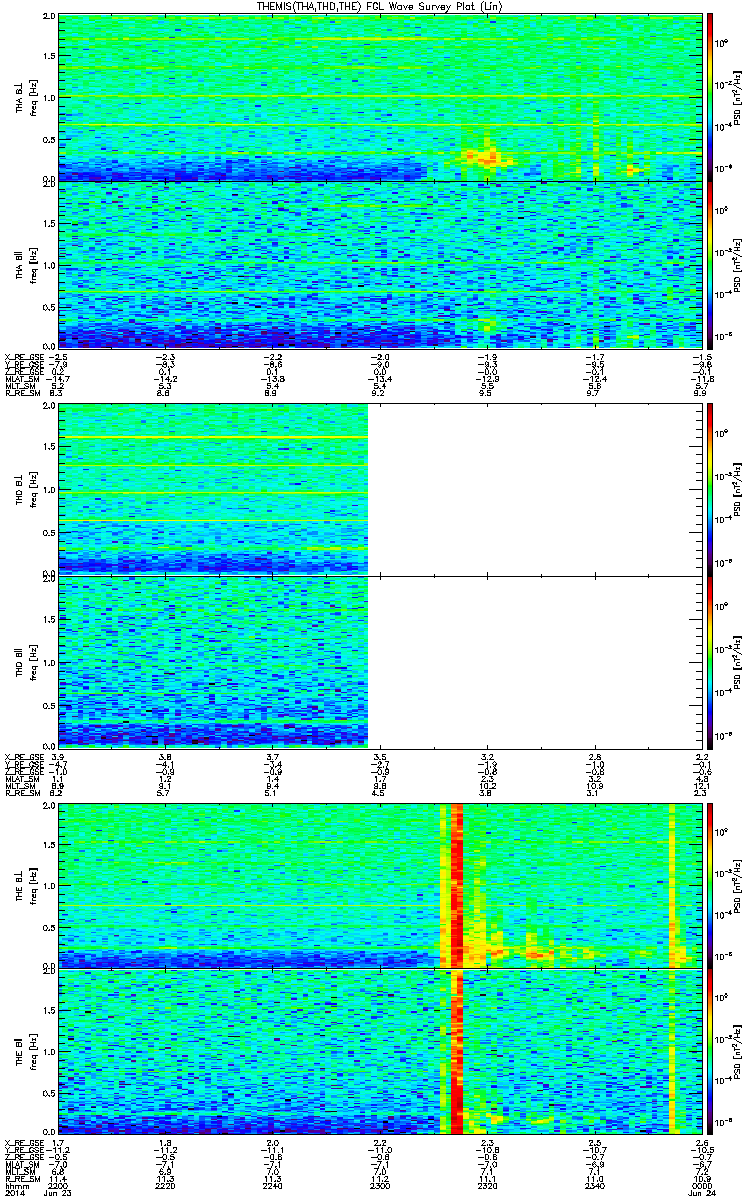The image size is (750, 1200).
Task: Click the color bar beside THE B-parallel panel
Action: tap(710, 1051)
